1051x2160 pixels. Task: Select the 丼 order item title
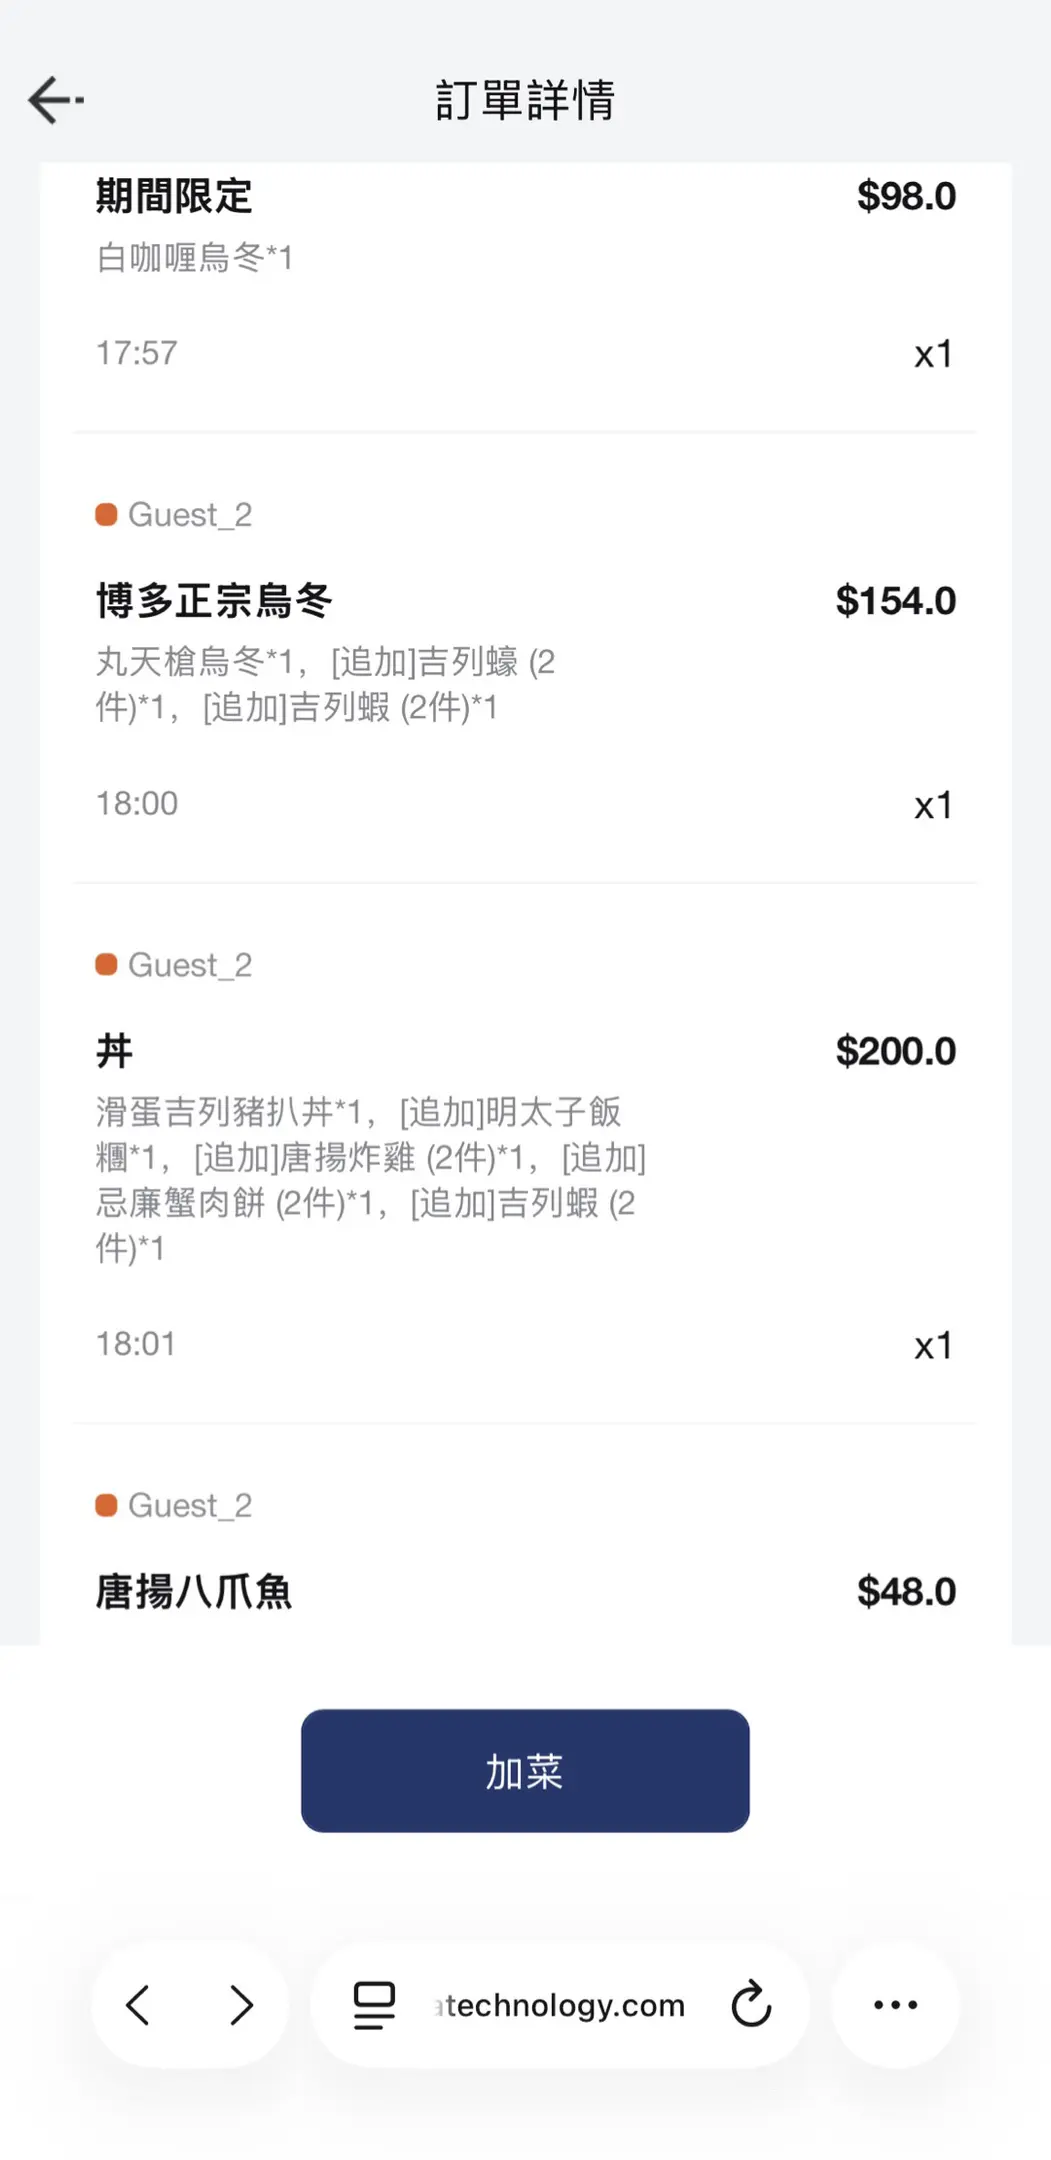pos(115,1051)
